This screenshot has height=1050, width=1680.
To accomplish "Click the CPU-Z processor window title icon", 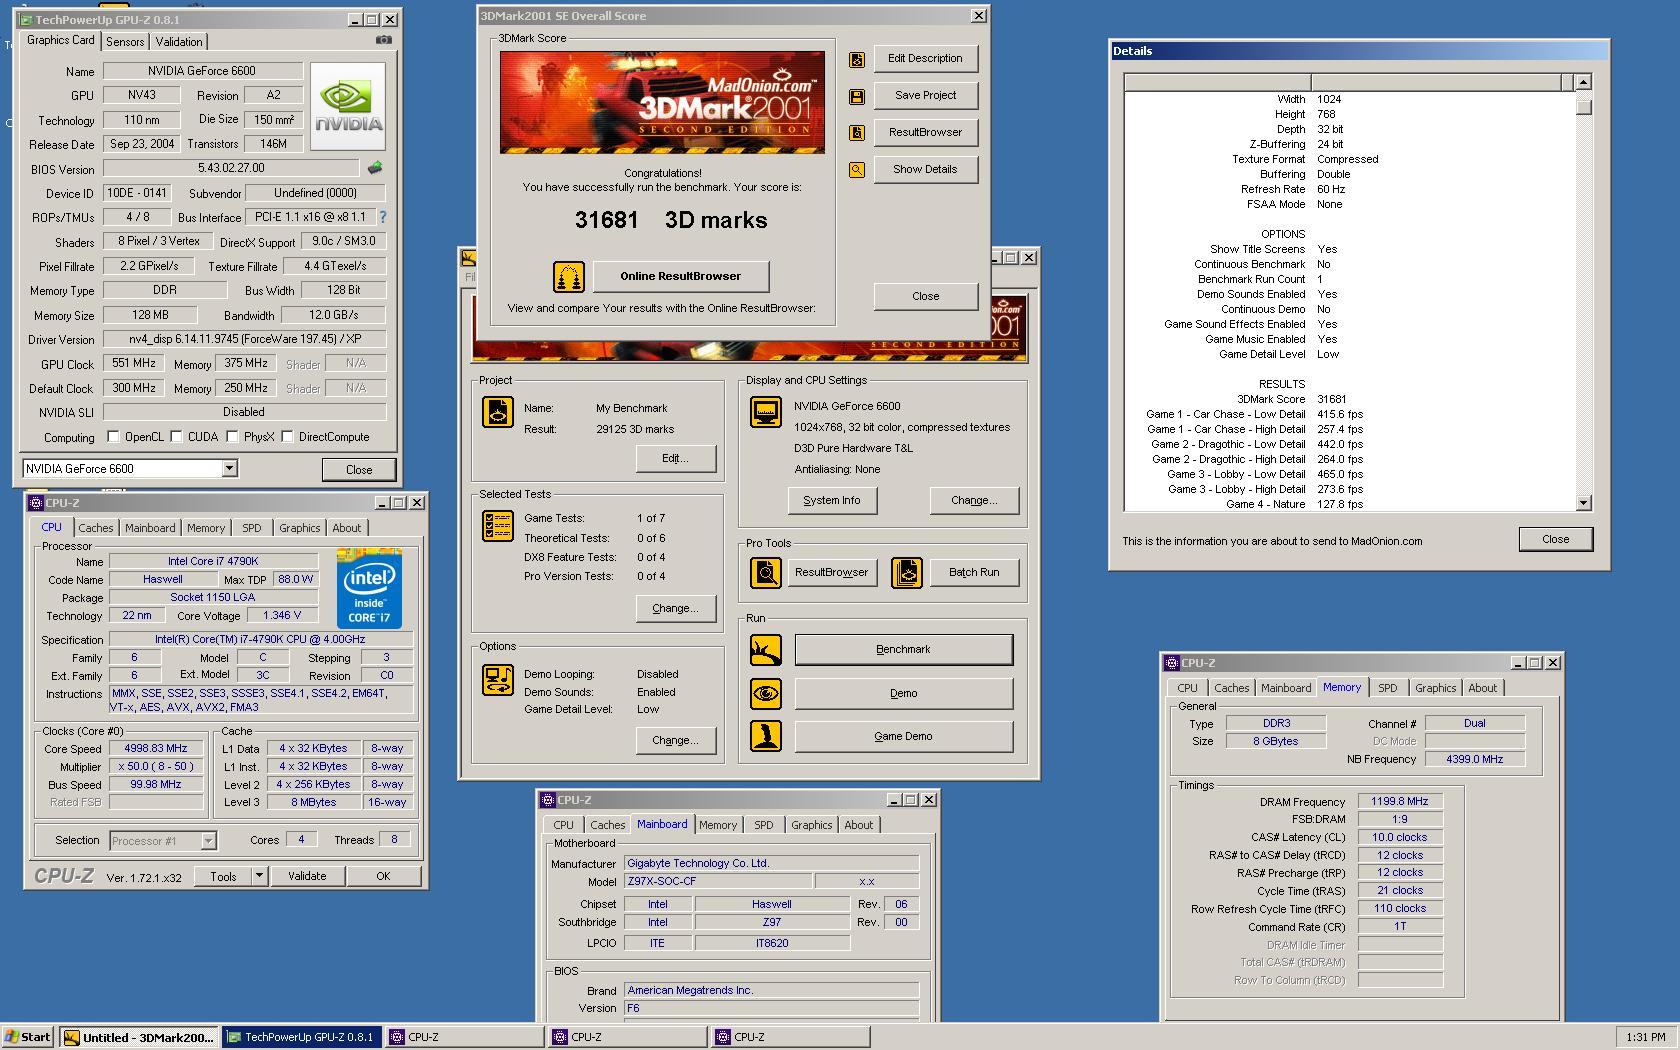I will (x=36, y=503).
